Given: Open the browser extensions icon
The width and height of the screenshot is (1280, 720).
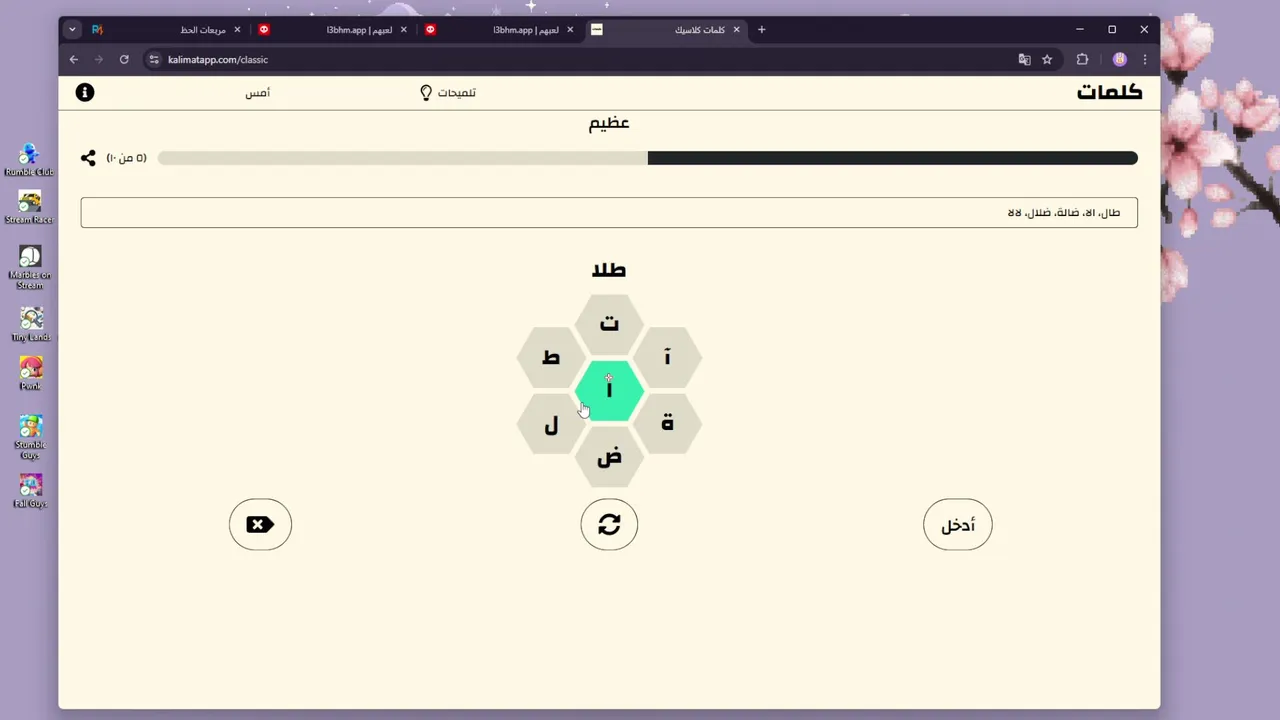Looking at the screenshot, I should [1082, 59].
